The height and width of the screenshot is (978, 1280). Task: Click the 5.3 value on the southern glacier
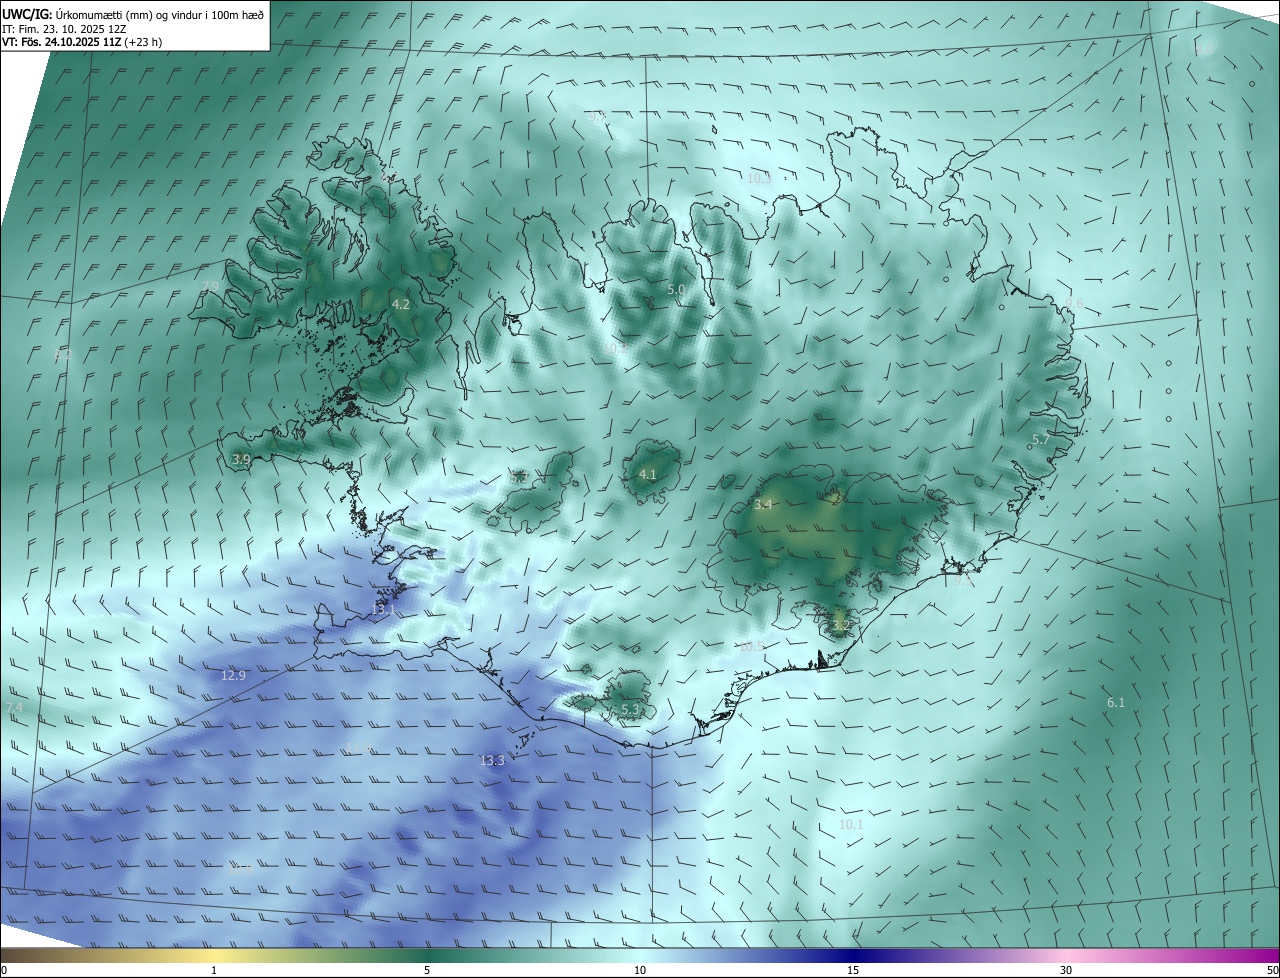[x=630, y=709]
